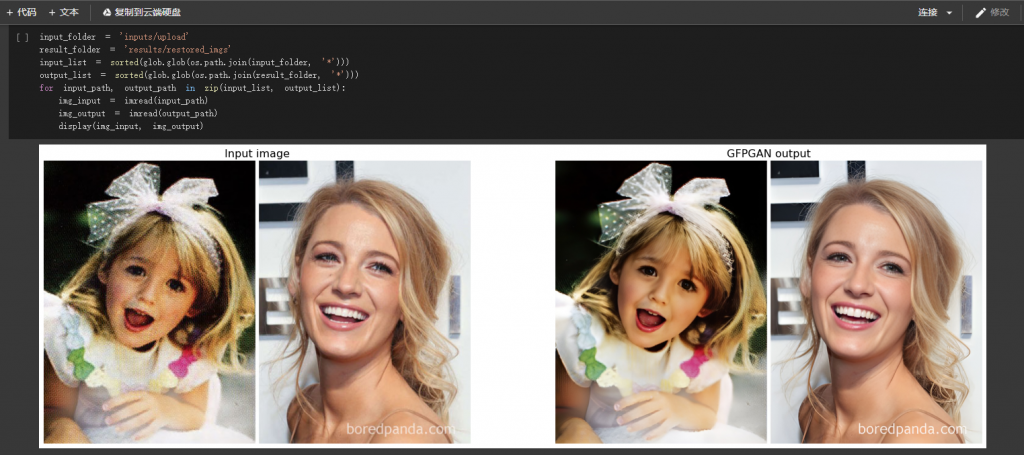1024x455 pixels.
Task: Click the pencil edit icon
Action: pyautogui.click(x=980, y=12)
